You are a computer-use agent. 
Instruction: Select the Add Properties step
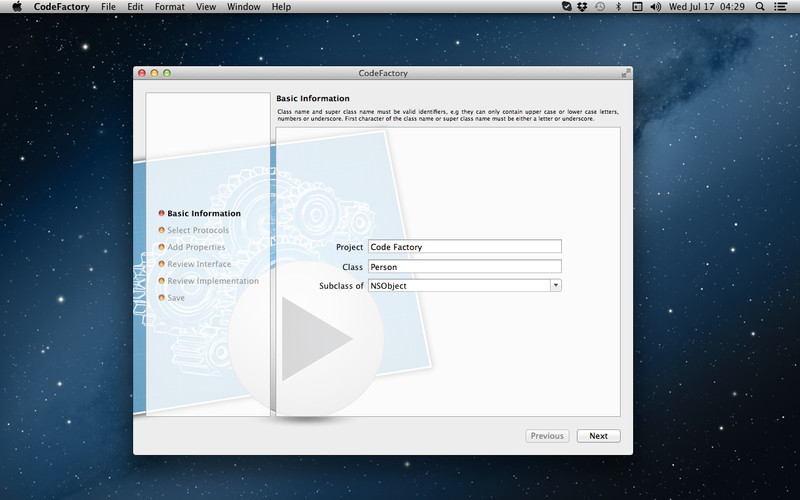click(192, 247)
